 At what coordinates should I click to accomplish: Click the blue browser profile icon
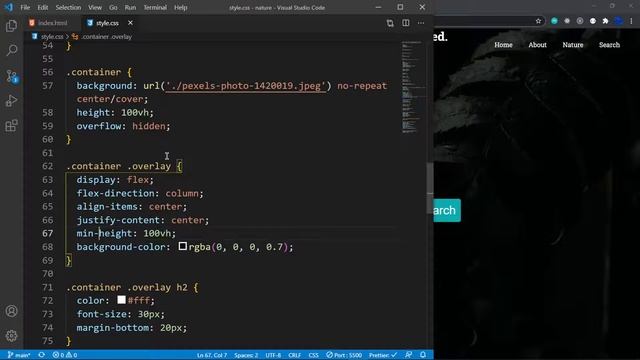pyautogui.click(x=619, y=21)
